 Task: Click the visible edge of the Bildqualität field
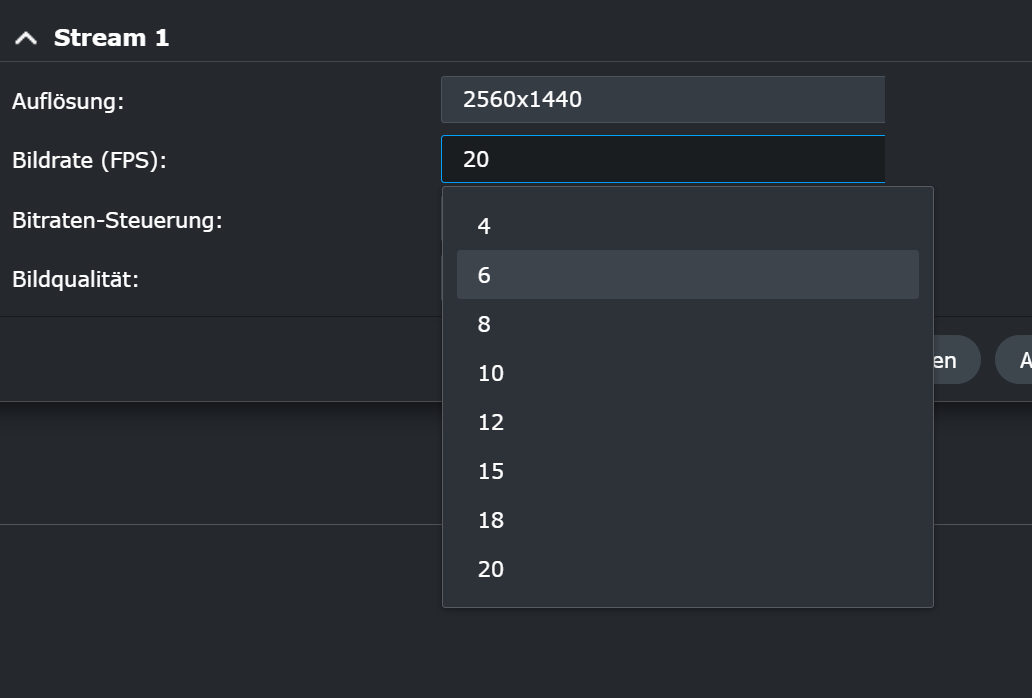coord(442,278)
